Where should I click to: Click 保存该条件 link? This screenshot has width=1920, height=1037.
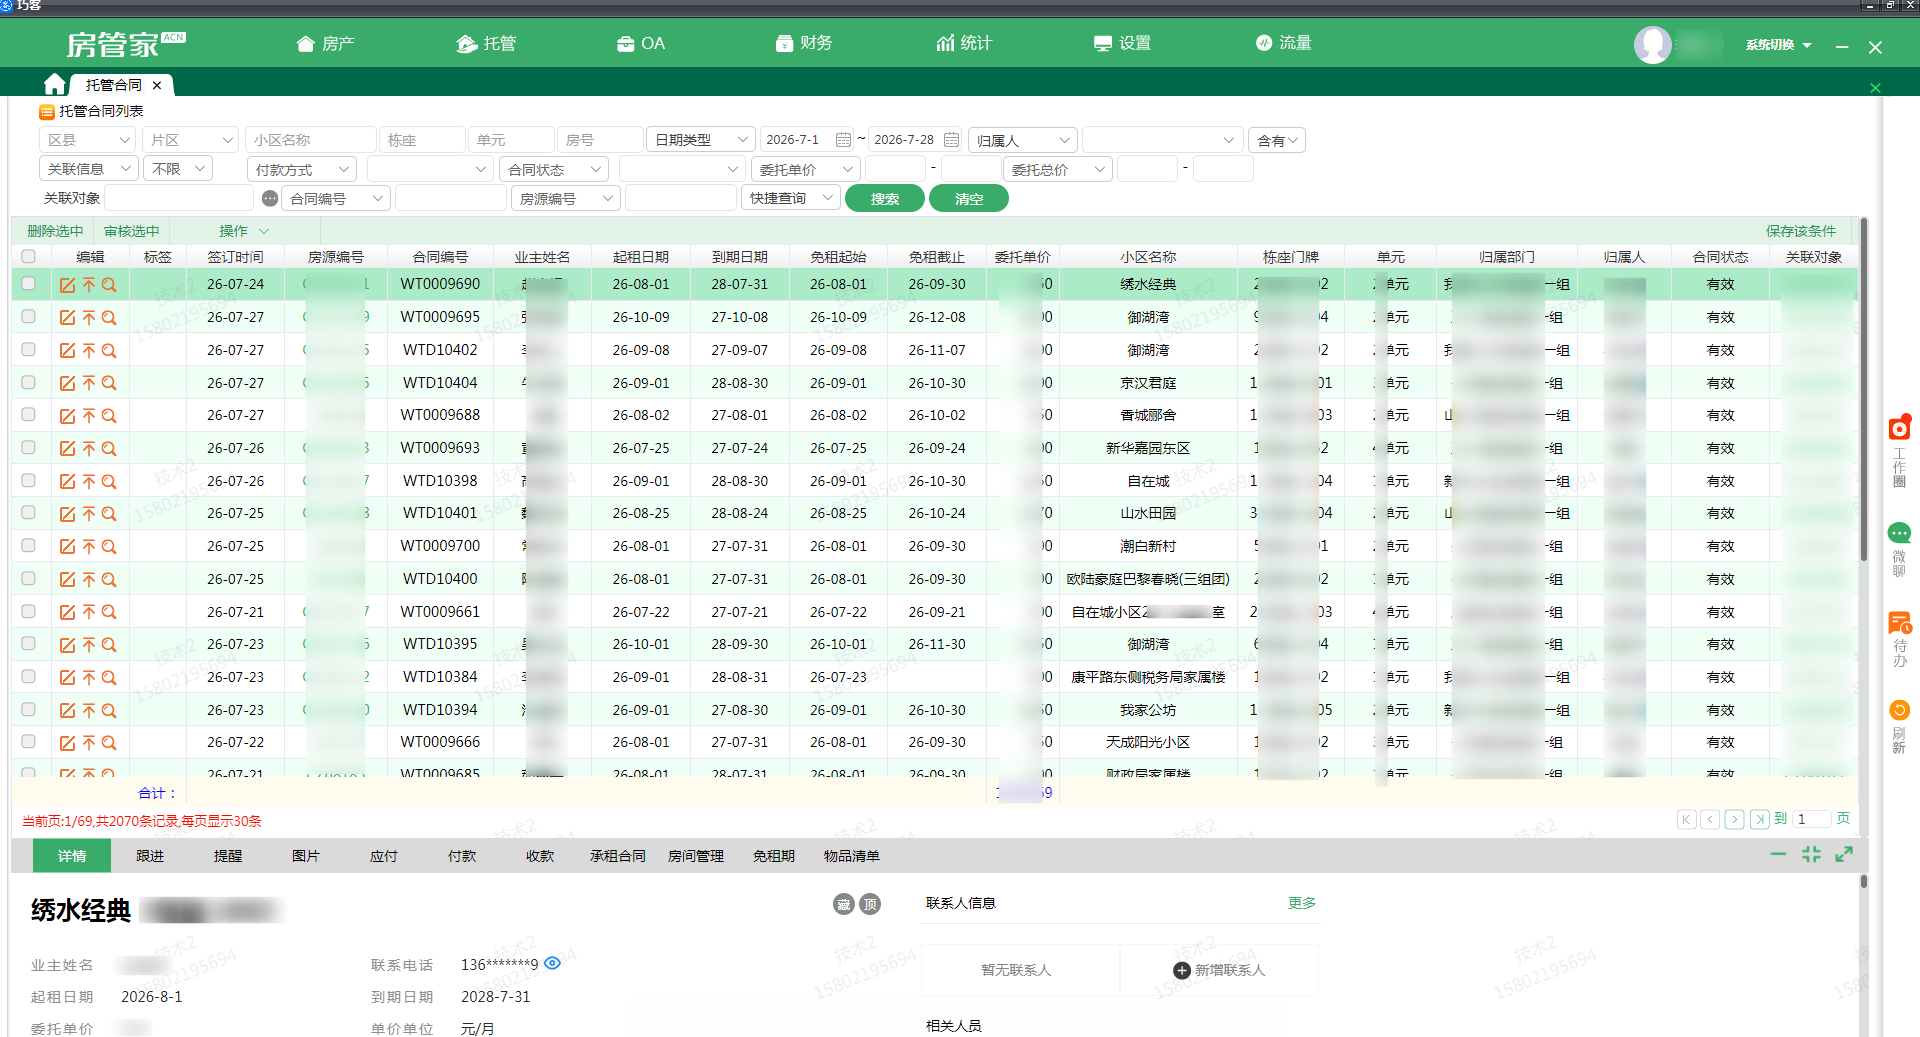click(x=1801, y=231)
